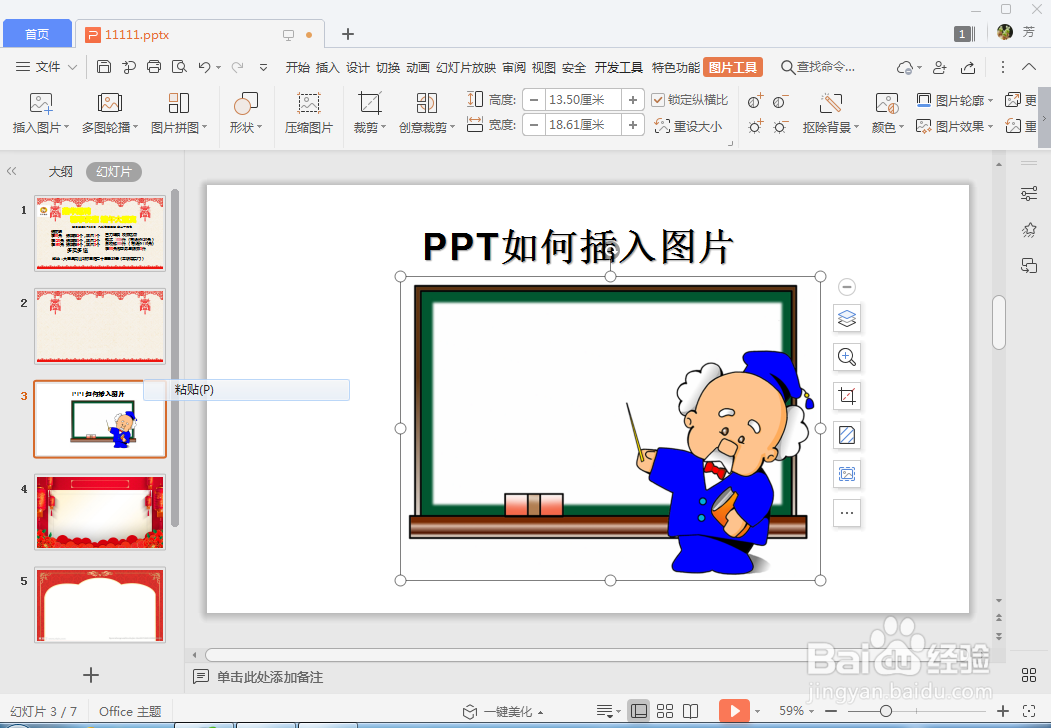Switch to the 图片工具 ribbon tab

tap(734, 67)
